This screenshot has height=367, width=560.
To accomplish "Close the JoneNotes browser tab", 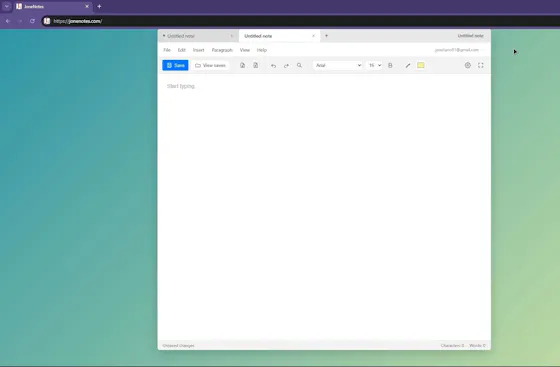I will [x=87, y=6].
